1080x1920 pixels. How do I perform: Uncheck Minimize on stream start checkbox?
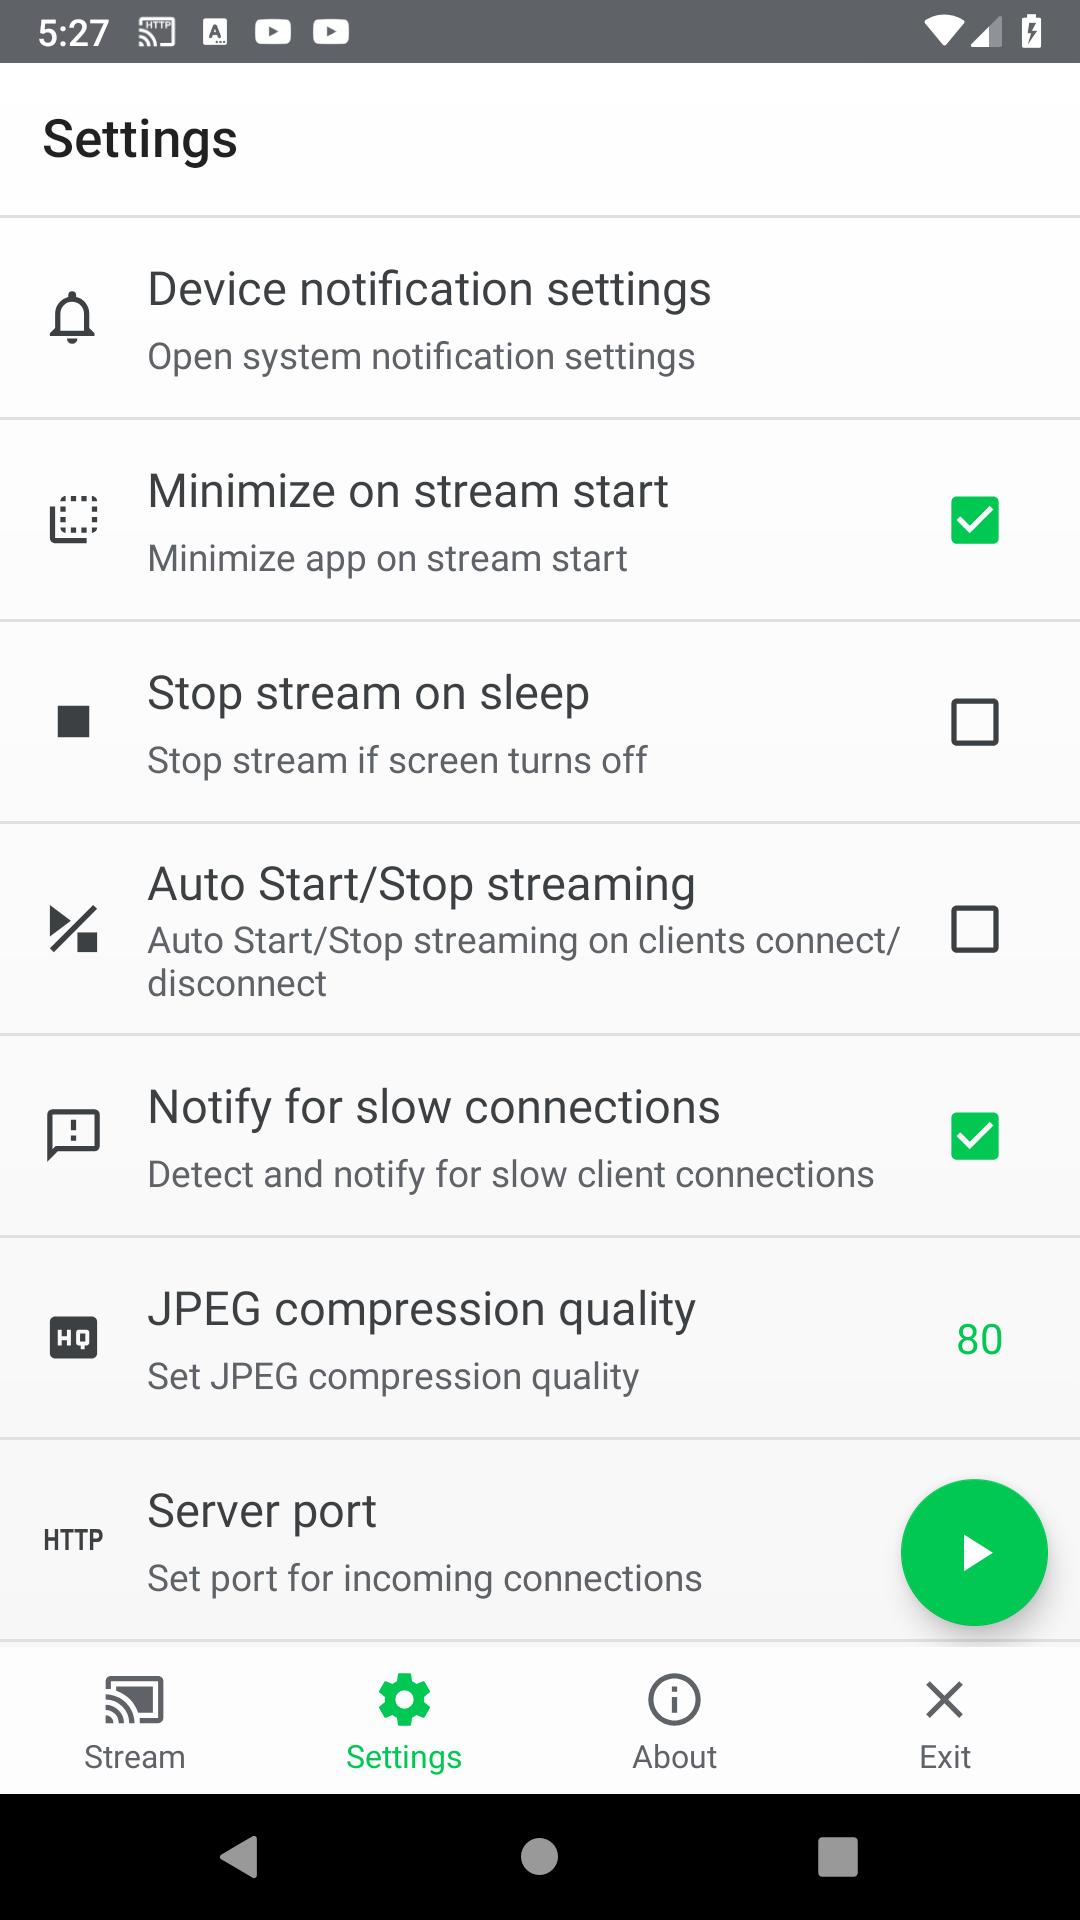(975, 520)
